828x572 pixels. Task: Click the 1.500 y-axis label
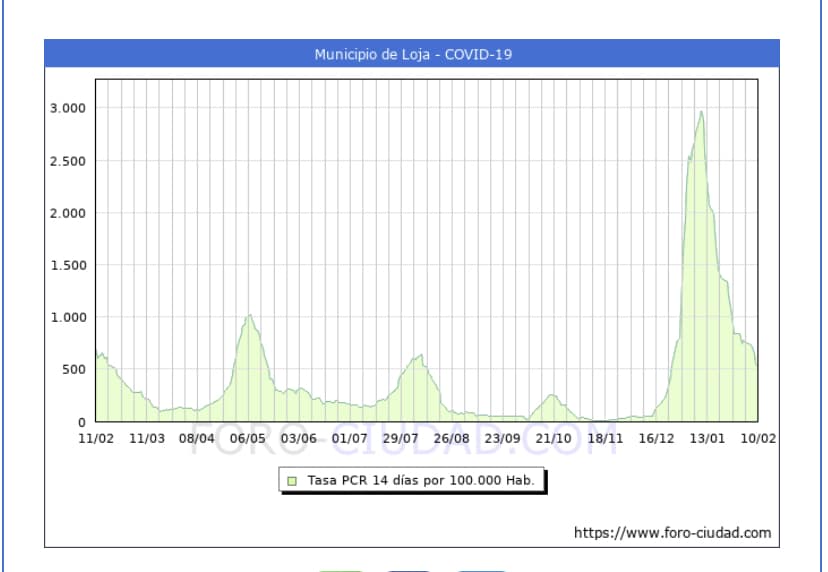(x=68, y=265)
